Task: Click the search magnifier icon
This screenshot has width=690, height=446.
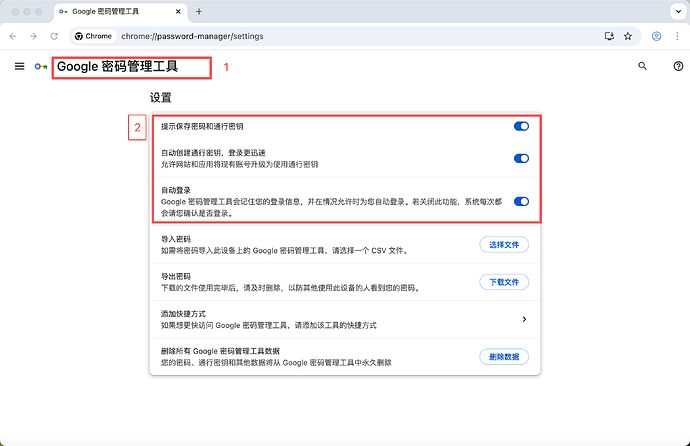Action: click(x=643, y=66)
